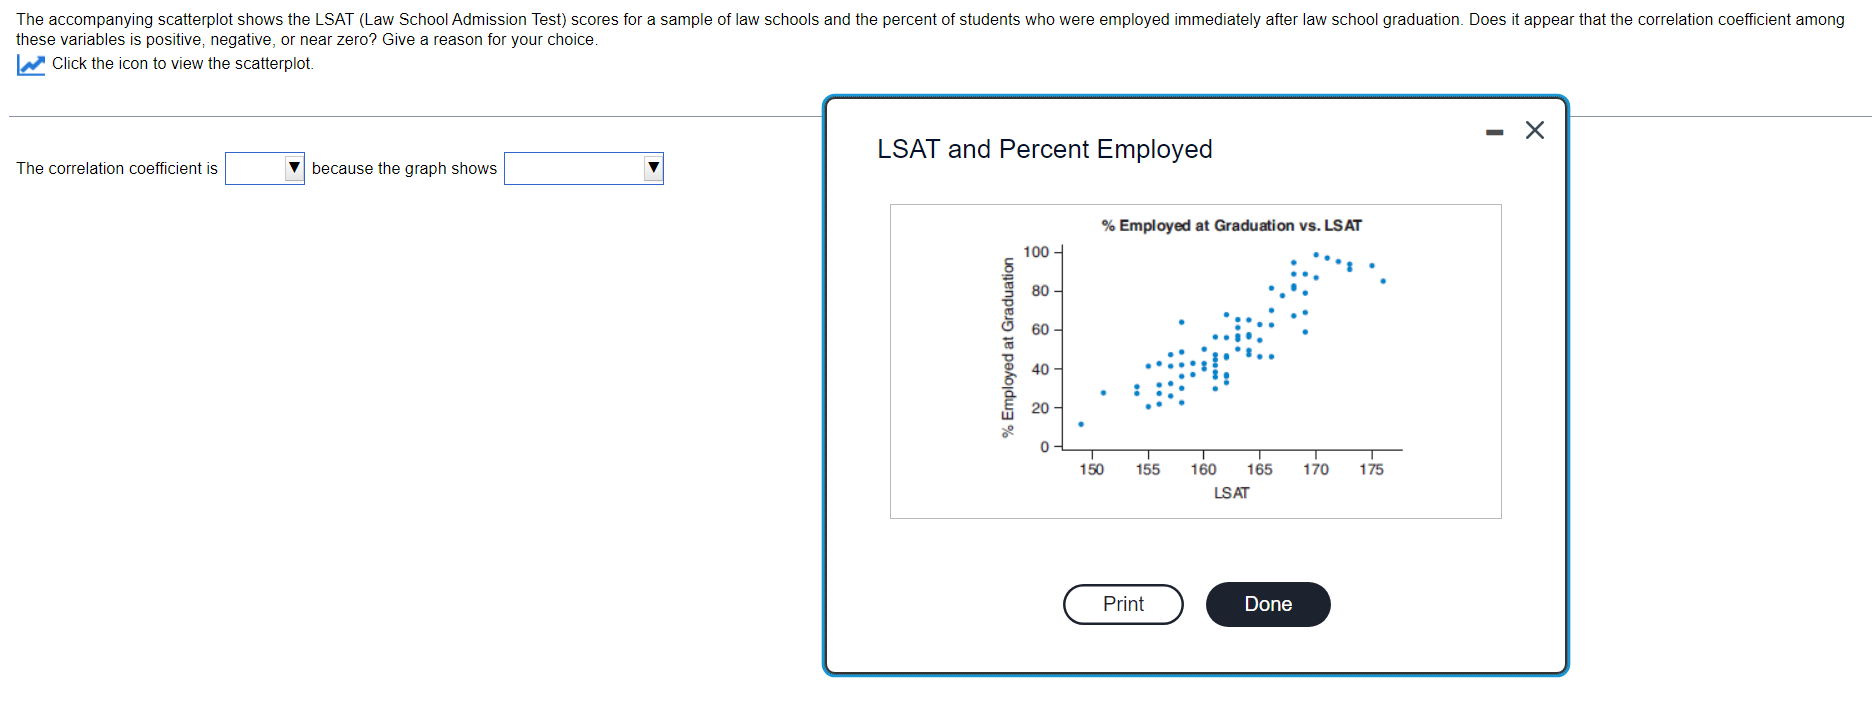1872x703 pixels.
Task: Click the Print button
Action: click(x=1123, y=604)
